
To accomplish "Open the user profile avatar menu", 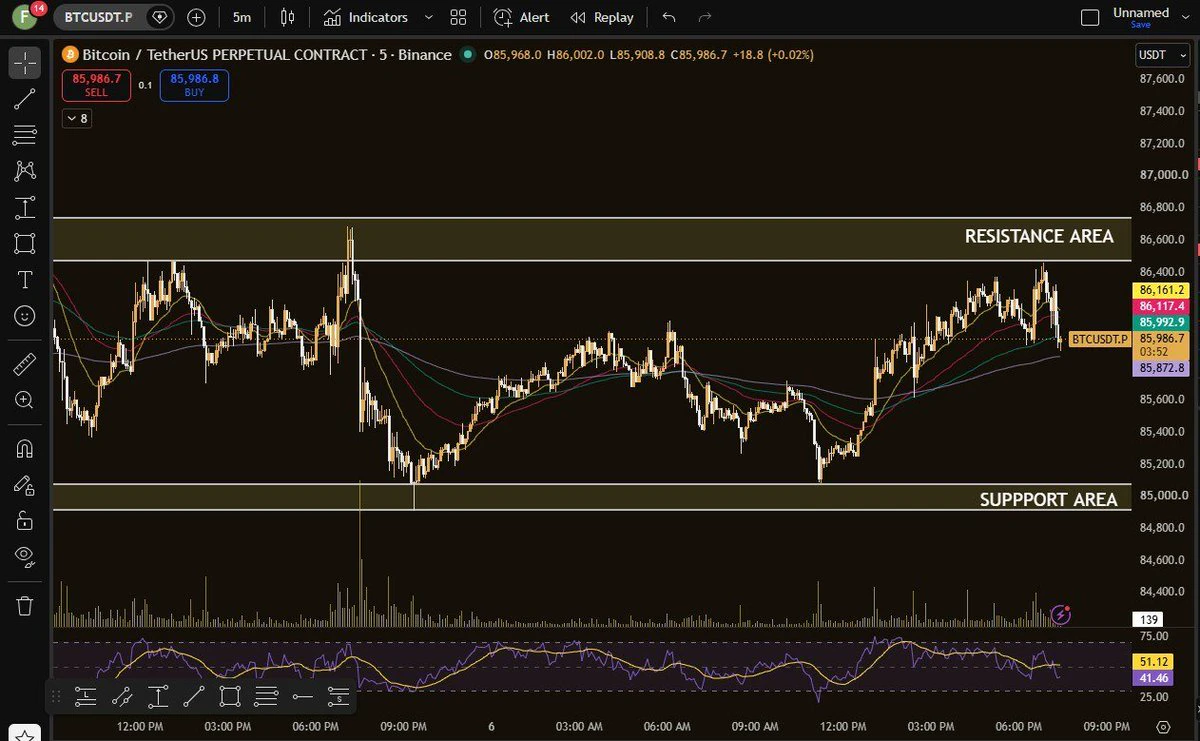I will click(x=25, y=17).
